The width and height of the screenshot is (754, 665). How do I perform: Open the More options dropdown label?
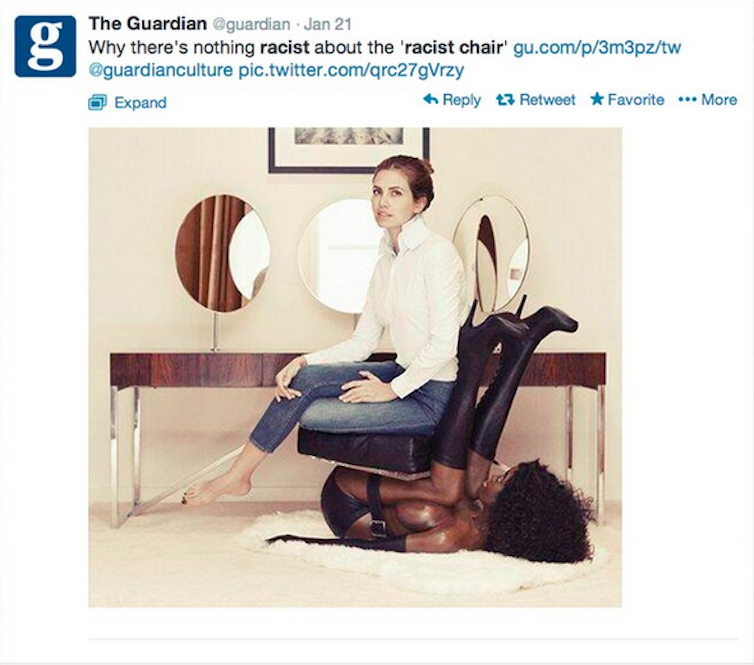point(719,100)
